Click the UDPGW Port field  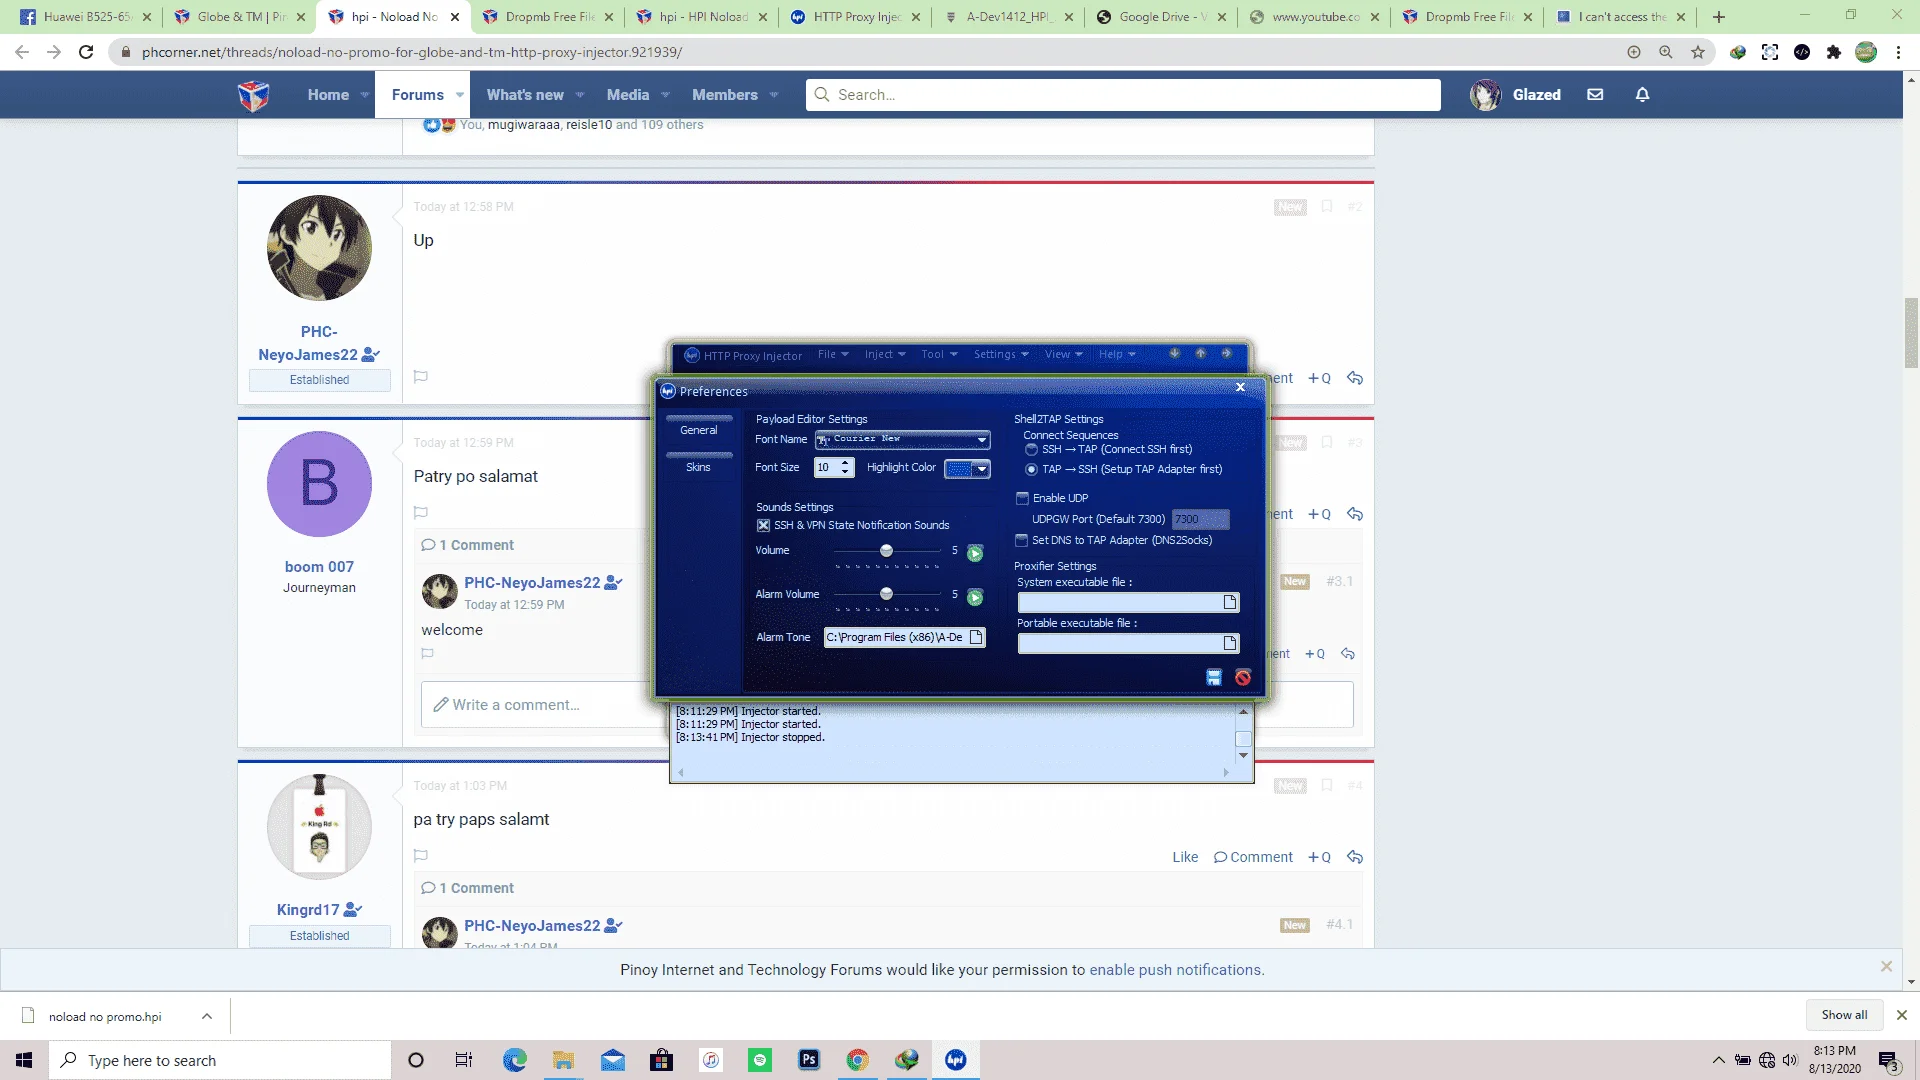click(x=1200, y=519)
